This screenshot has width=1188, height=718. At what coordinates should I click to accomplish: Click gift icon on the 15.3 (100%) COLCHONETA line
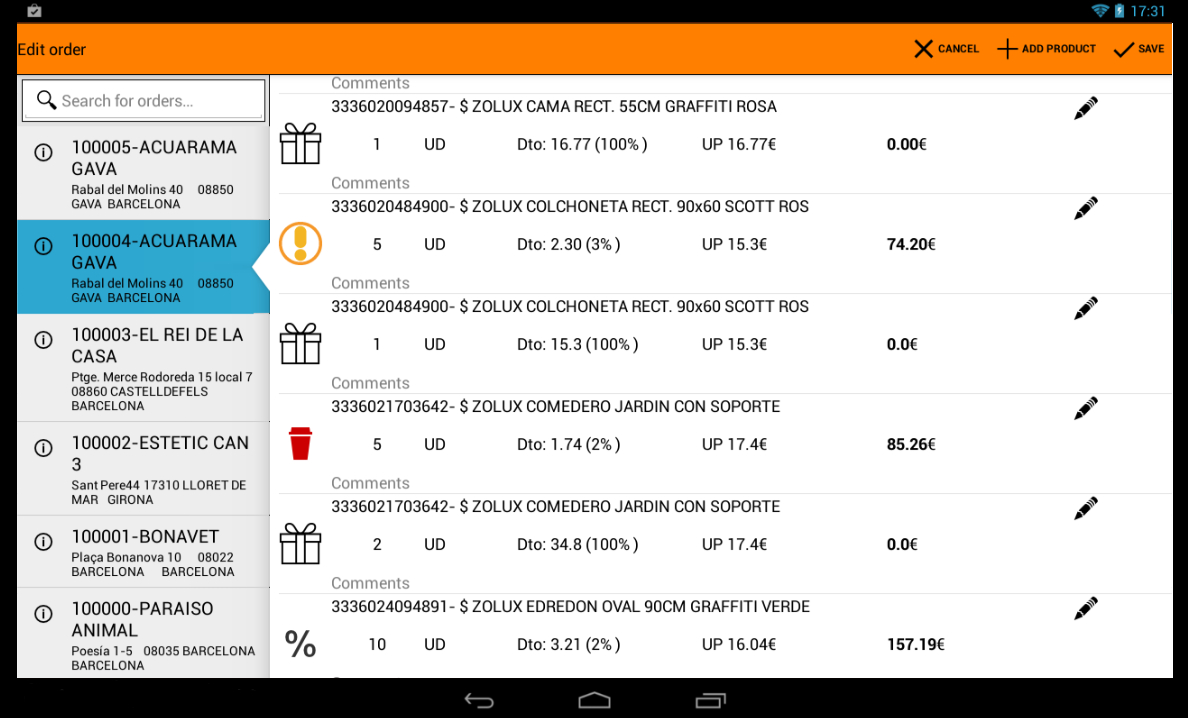[301, 344]
